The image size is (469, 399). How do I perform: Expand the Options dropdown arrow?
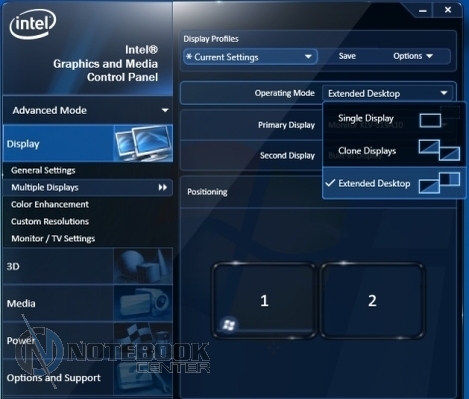(x=430, y=56)
